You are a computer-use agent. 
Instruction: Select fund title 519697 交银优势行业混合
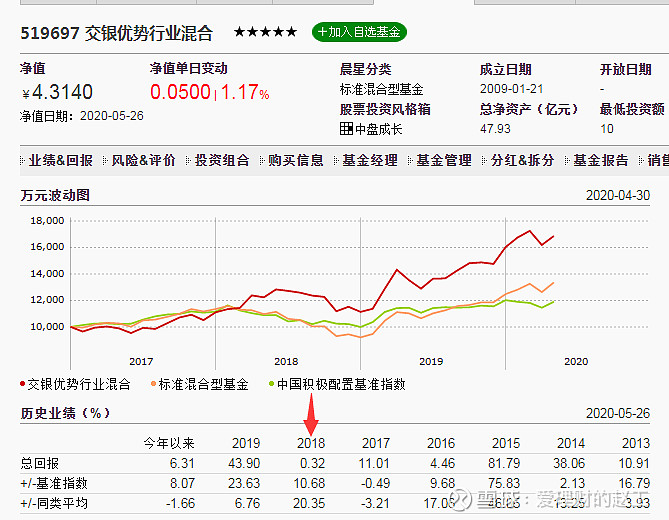(x=116, y=33)
